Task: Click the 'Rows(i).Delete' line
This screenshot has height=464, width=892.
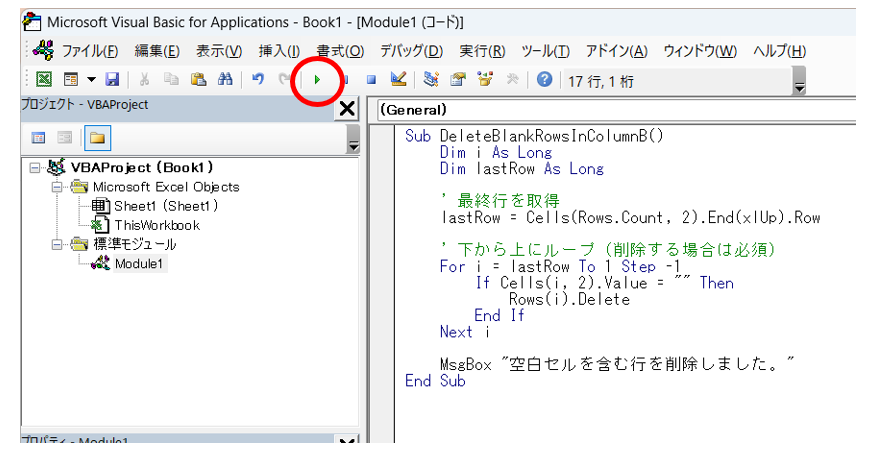Action: click(x=569, y=300)
